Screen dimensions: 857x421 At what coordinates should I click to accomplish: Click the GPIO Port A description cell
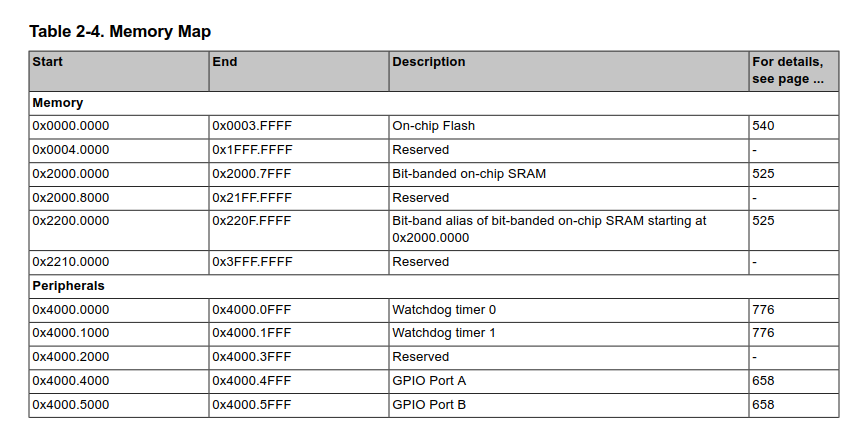coord(429,381)
